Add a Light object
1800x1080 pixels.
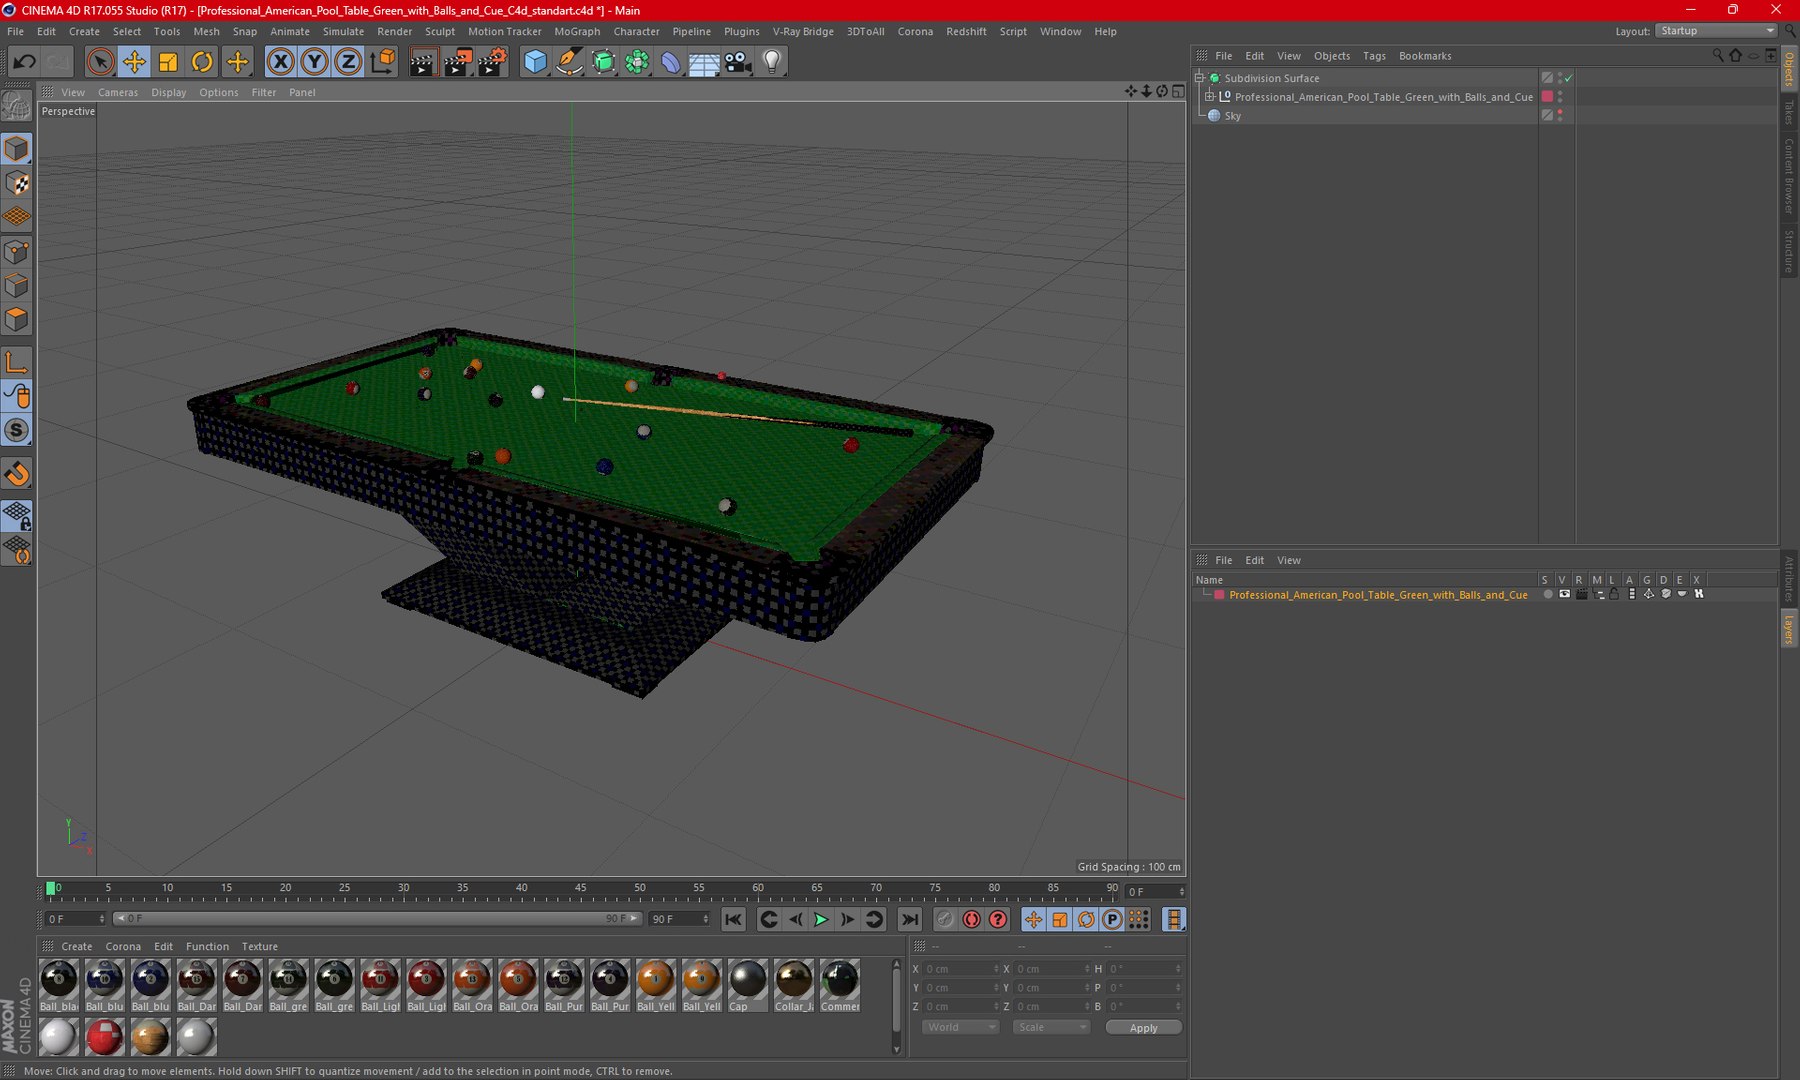point(772,62)
